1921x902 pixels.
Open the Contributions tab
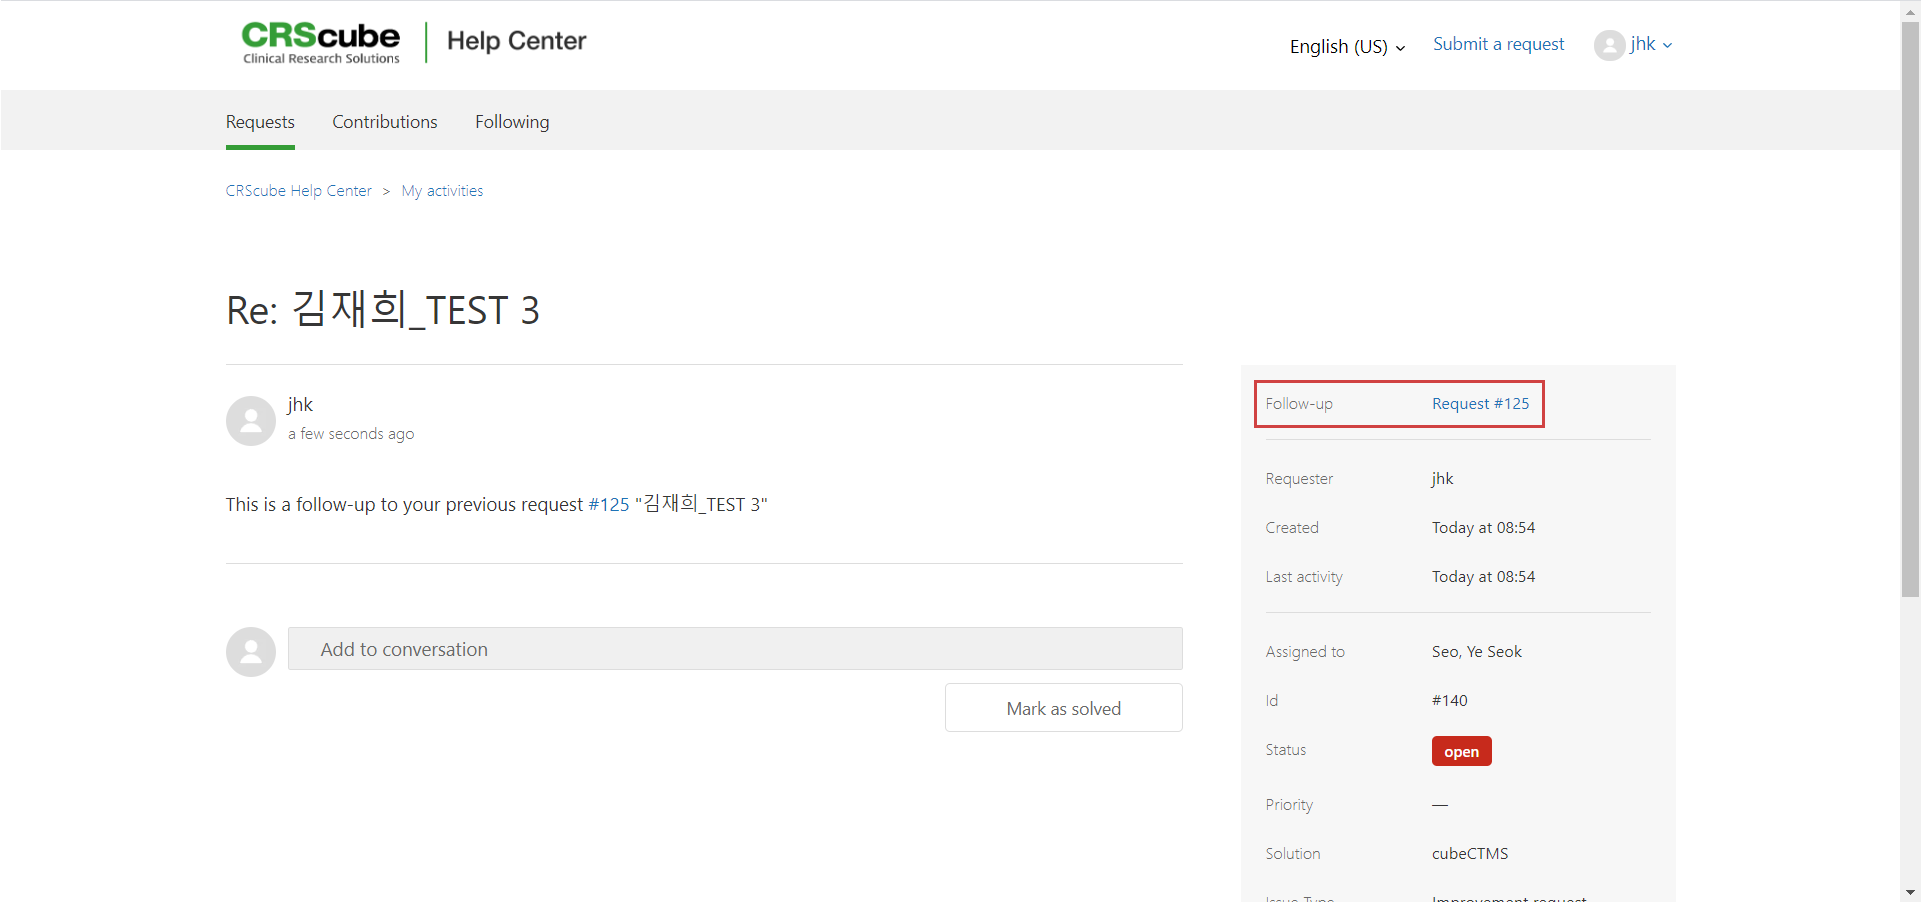click(x=385, y=122)
